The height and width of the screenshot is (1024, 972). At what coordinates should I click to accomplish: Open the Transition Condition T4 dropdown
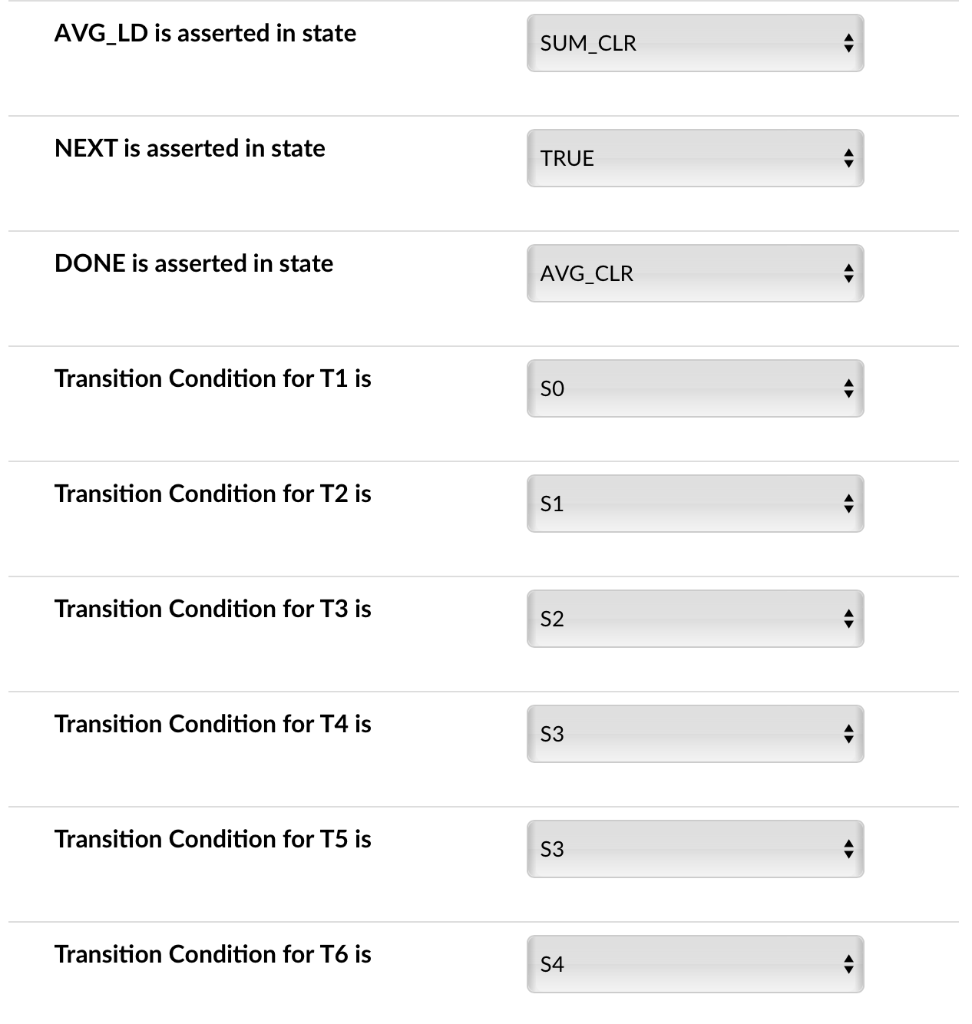coord(694,733)
